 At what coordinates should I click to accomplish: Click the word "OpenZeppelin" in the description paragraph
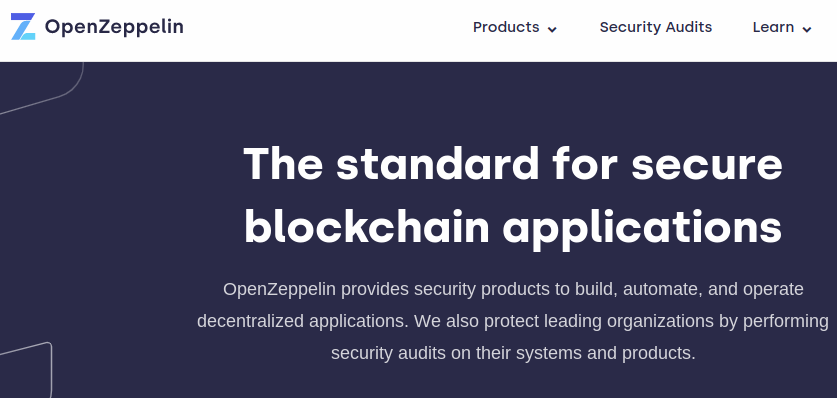click(x=279, y=289)
